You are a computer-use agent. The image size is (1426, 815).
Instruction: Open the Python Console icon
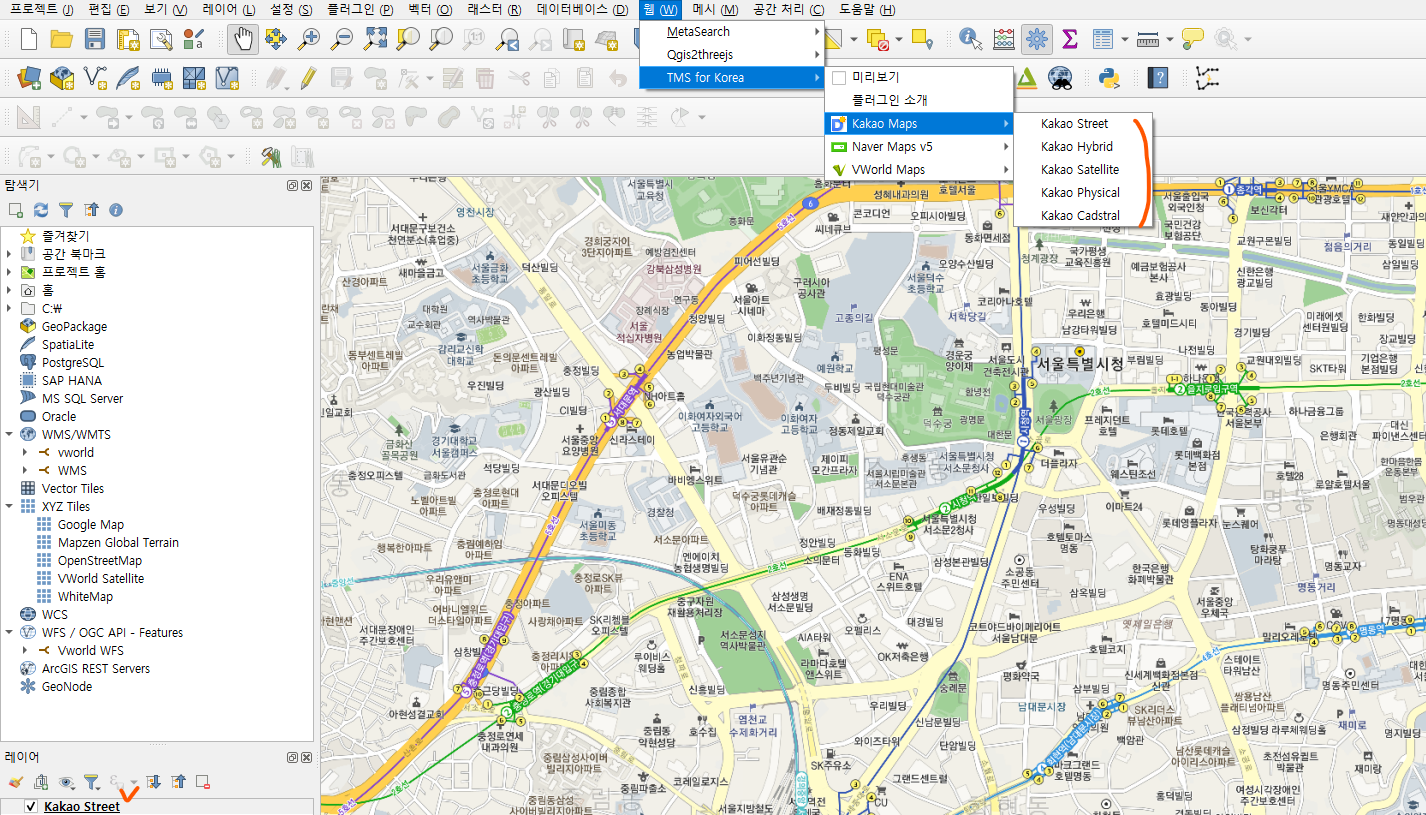tap(1107, 76)
